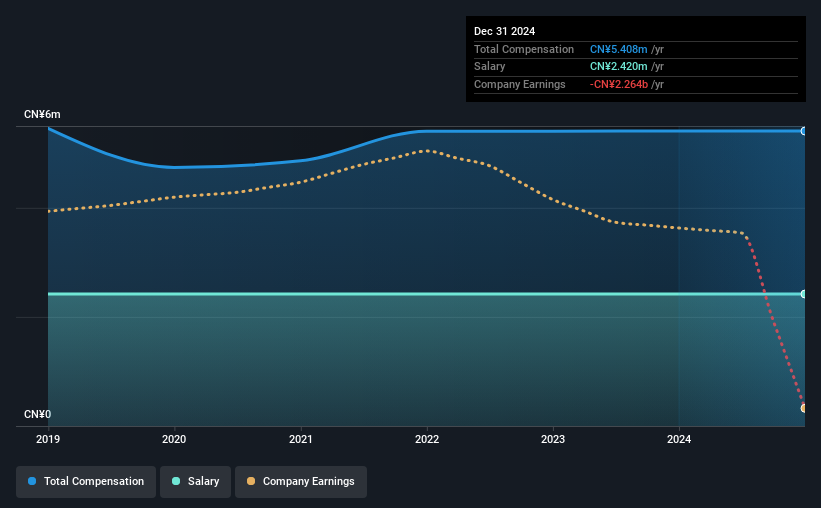Click the blue Total Compensation legend dot
The width and height of the screenshot is (821, 508).
[x=32, y=481]
